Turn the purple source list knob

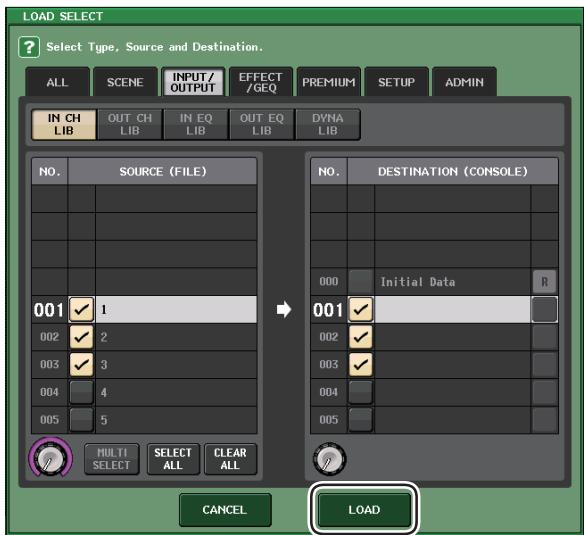[x=50, y=458]
